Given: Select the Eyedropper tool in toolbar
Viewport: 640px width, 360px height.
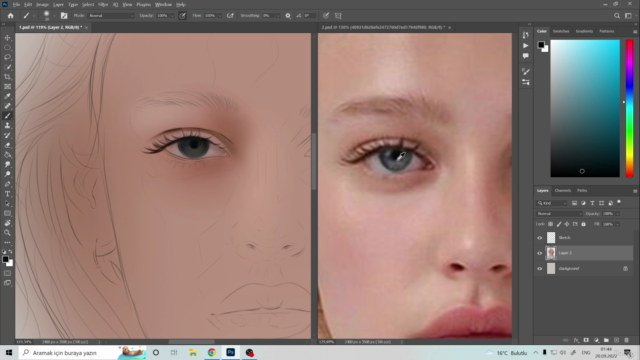Looking at the screenshot, I should (x=7, y=96).
